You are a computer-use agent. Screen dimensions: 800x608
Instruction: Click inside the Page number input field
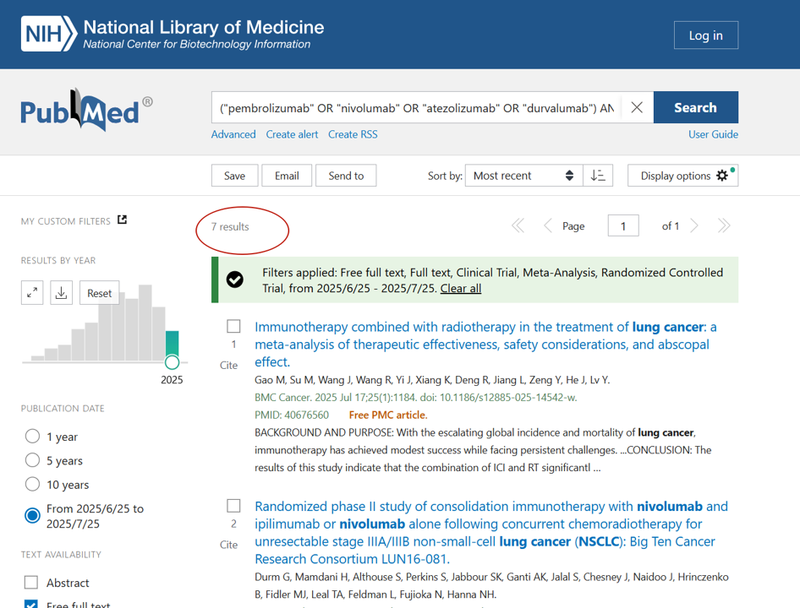pyautogui.click(x=623, y=226)
